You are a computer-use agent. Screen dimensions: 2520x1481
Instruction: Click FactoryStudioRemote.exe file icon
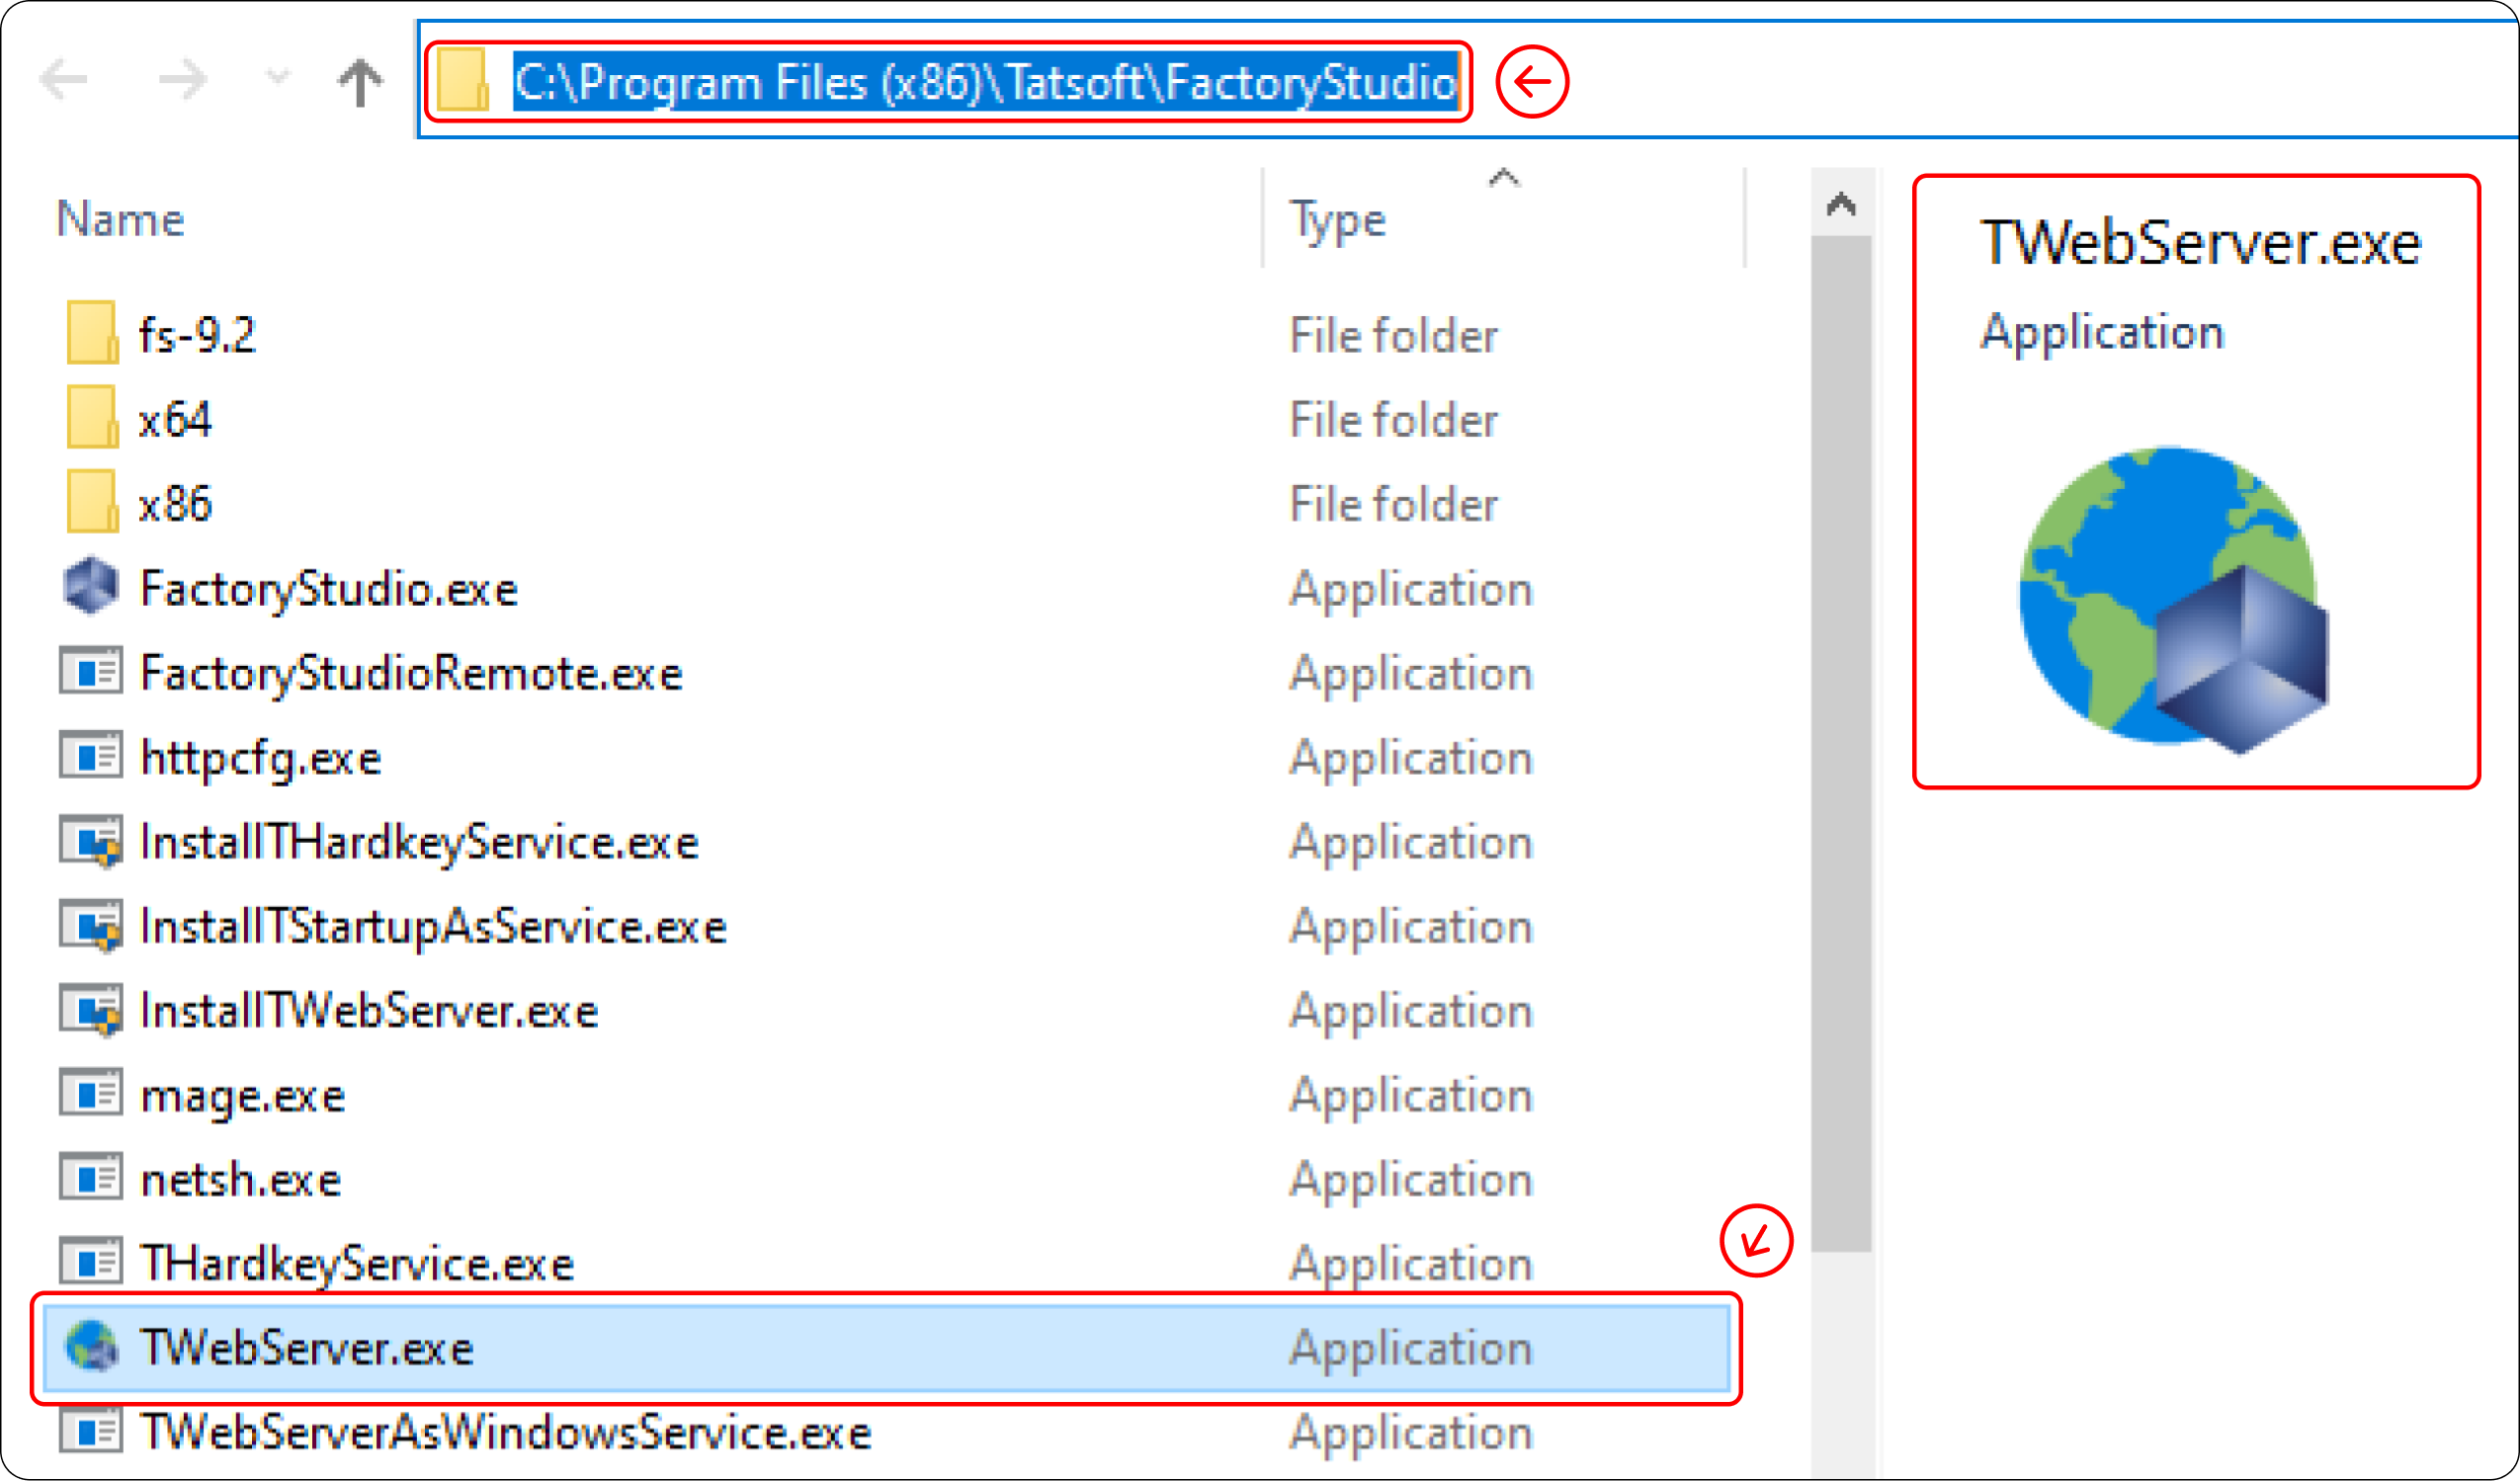pos(91,671)
